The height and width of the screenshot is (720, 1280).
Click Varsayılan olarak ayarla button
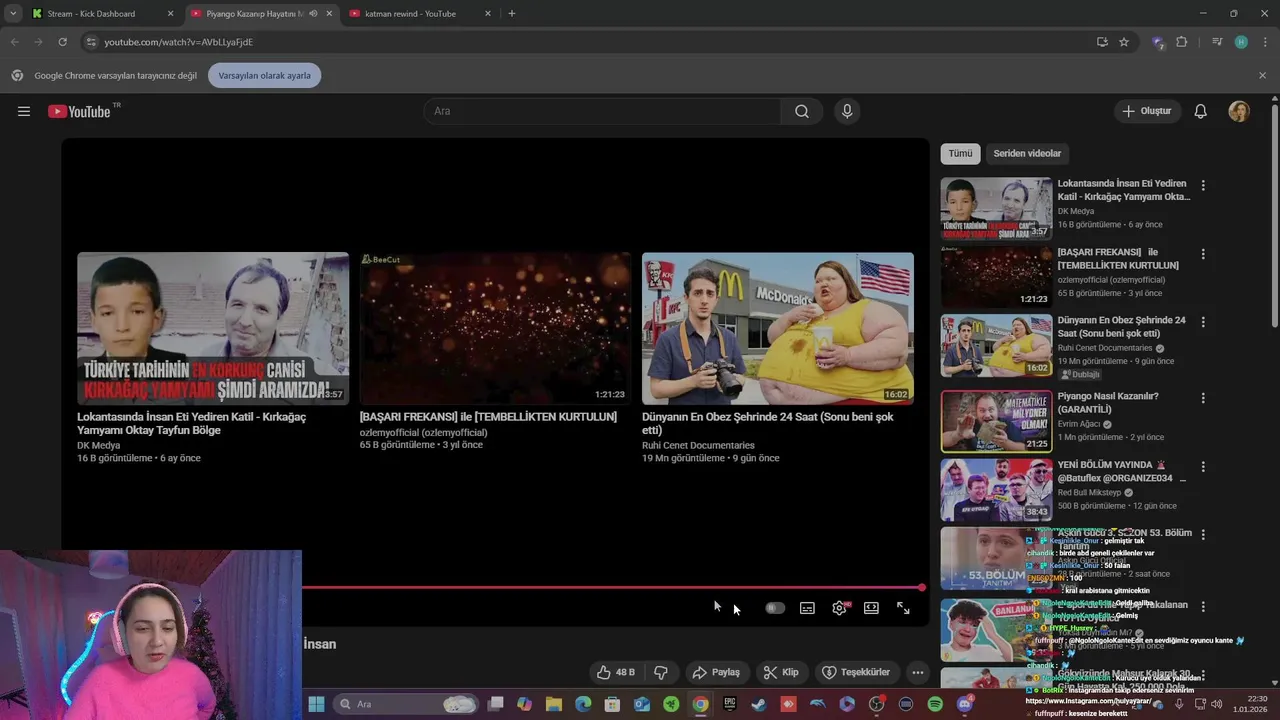click(x=265, y=75)
